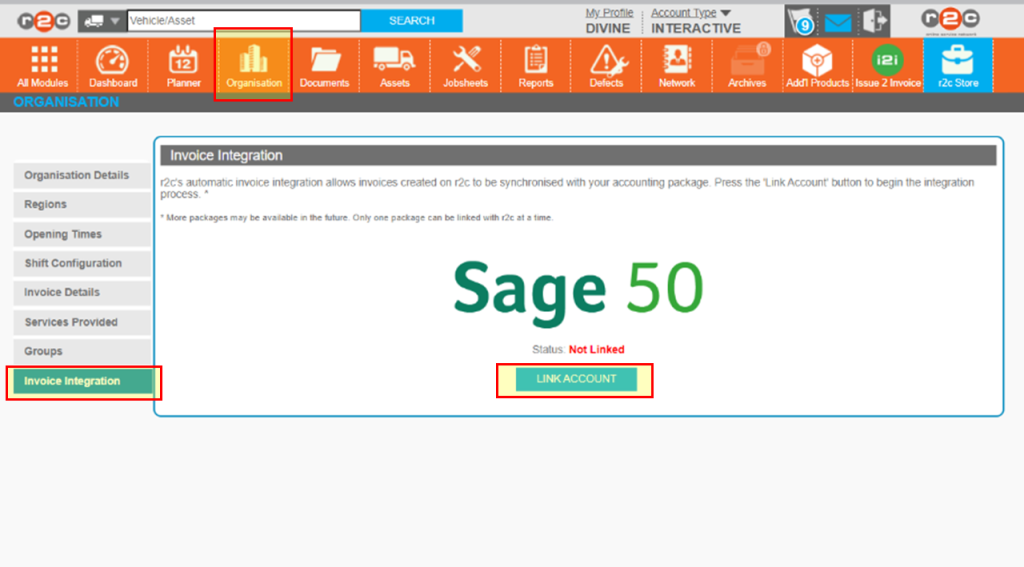
Task: Open the Issue 2 Invoice module
Action: pyautogui.click(x=888, y=65)
